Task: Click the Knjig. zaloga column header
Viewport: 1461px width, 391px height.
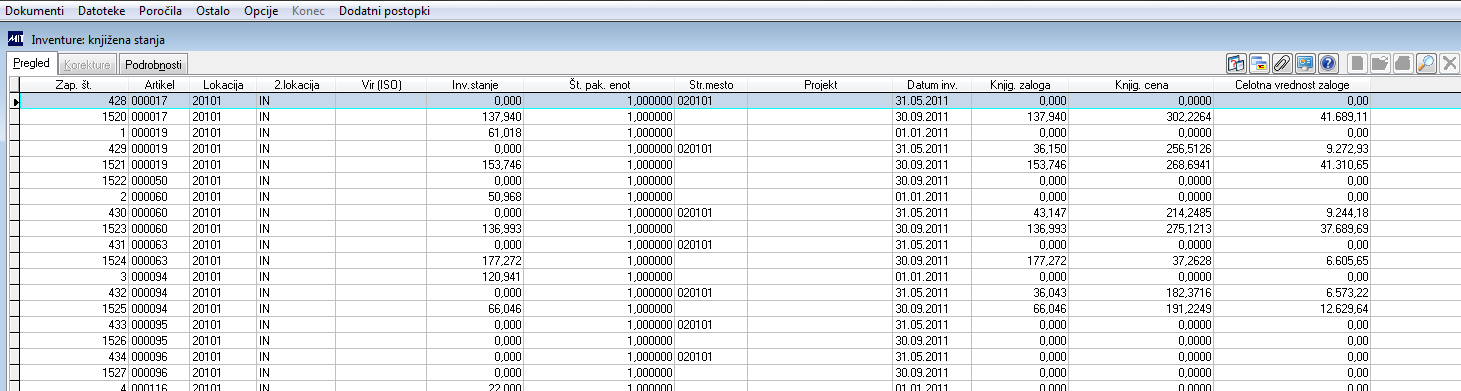Action: coord(1020,85)
